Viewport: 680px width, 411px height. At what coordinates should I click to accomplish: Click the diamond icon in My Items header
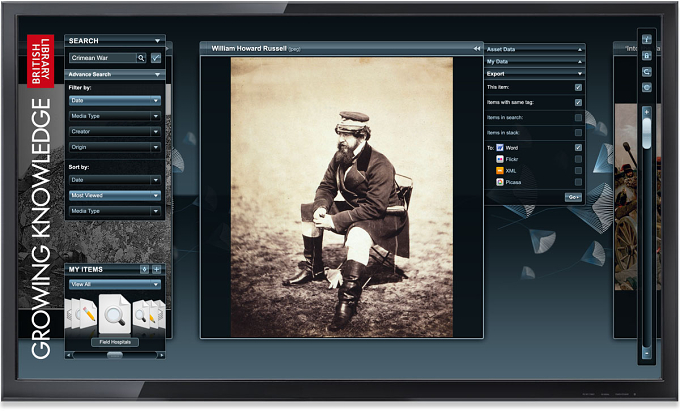[x=144, y=269]
